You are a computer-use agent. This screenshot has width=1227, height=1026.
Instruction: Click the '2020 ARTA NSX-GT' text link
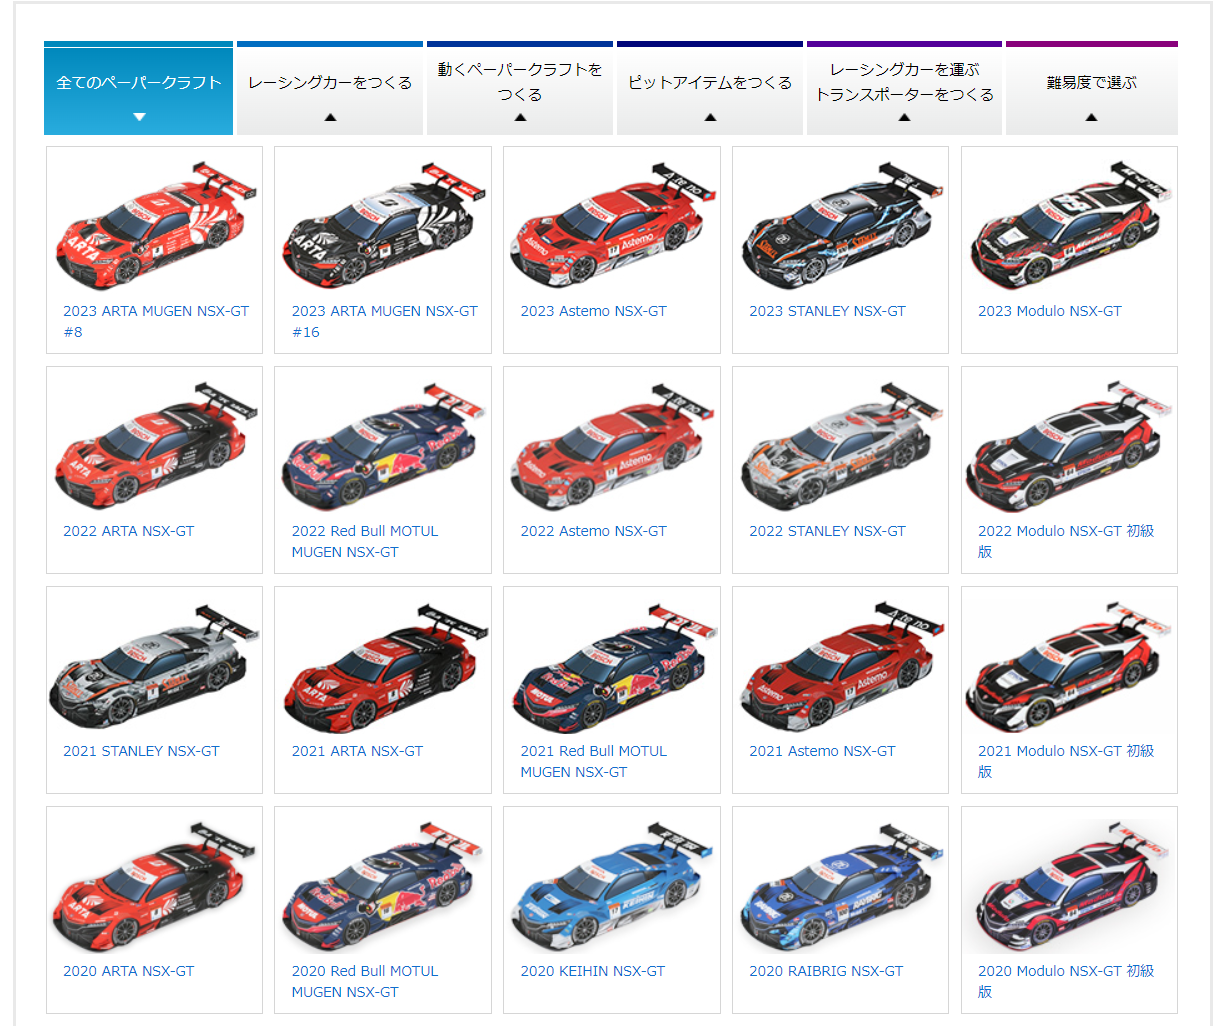(129, 971)
